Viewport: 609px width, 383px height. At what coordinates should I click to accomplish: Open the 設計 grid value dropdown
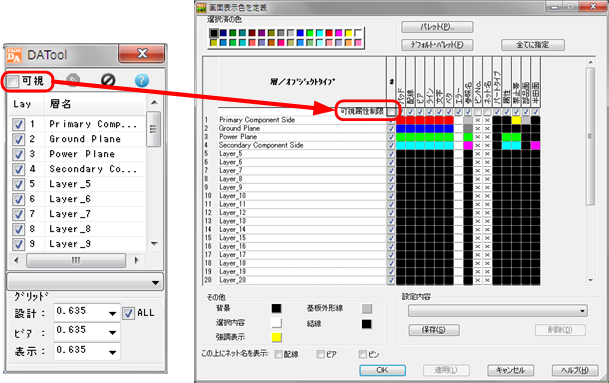pyautogui.click(x=112, y=313)
